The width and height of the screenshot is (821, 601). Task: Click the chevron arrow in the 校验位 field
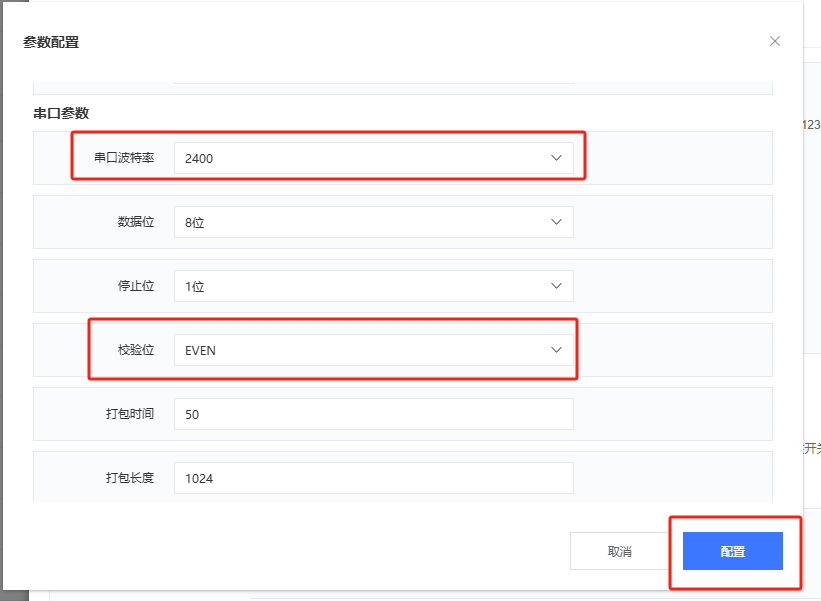coord(557,350)
